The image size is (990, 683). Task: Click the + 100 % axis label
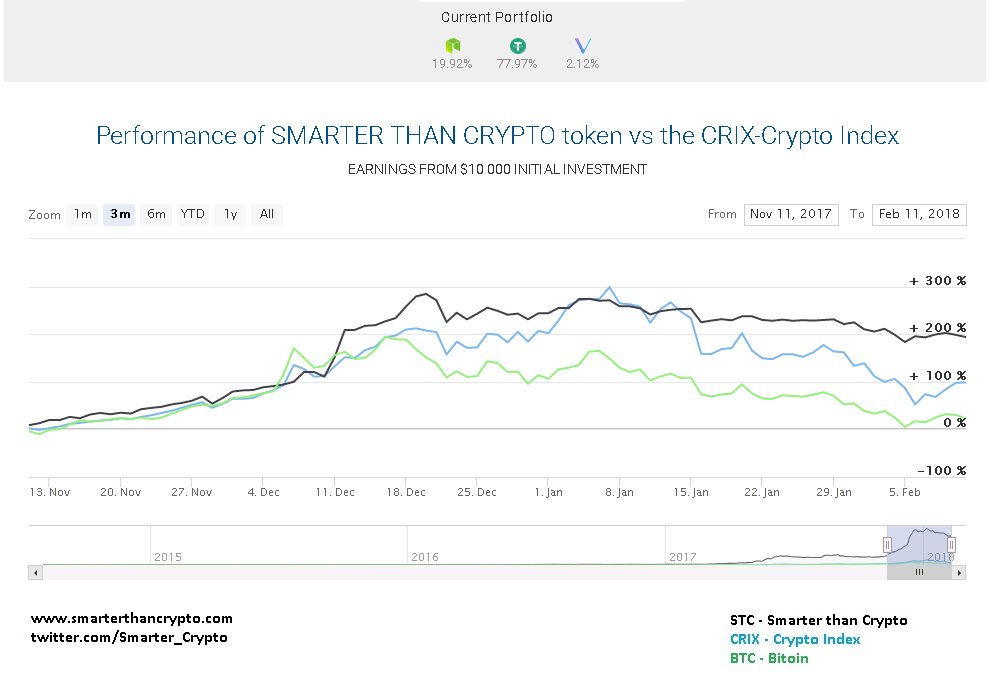[938, 376]
